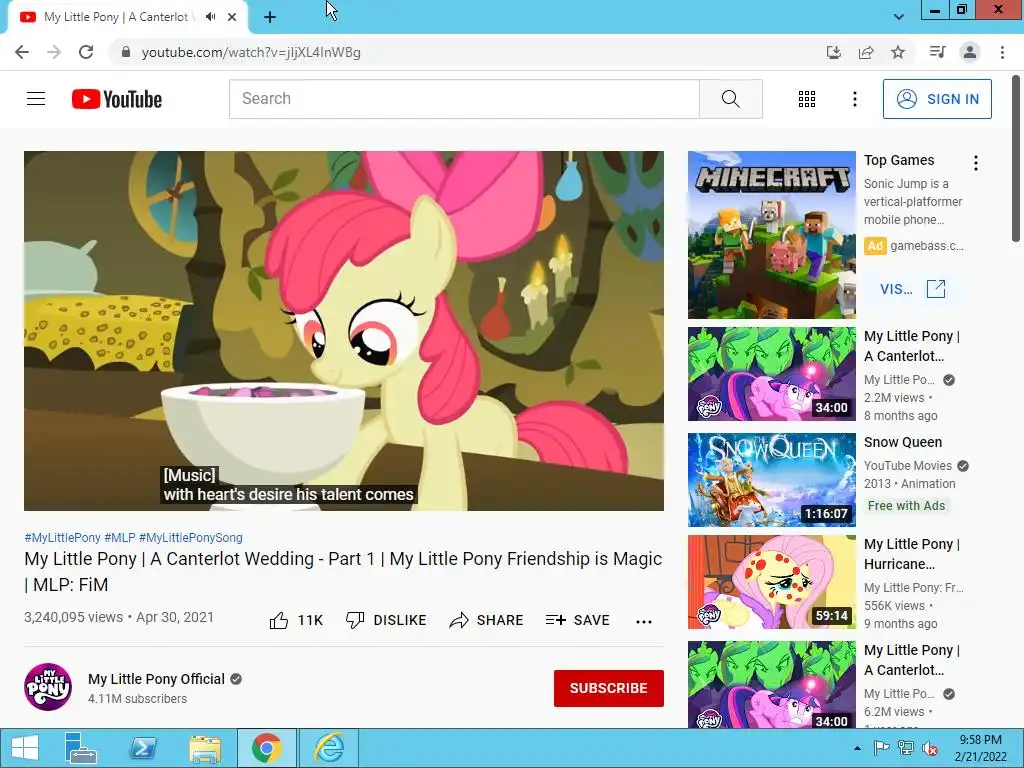Close the My Little Pony tab
Viewport: 1024px width, 768px height.
click(232, 17)
